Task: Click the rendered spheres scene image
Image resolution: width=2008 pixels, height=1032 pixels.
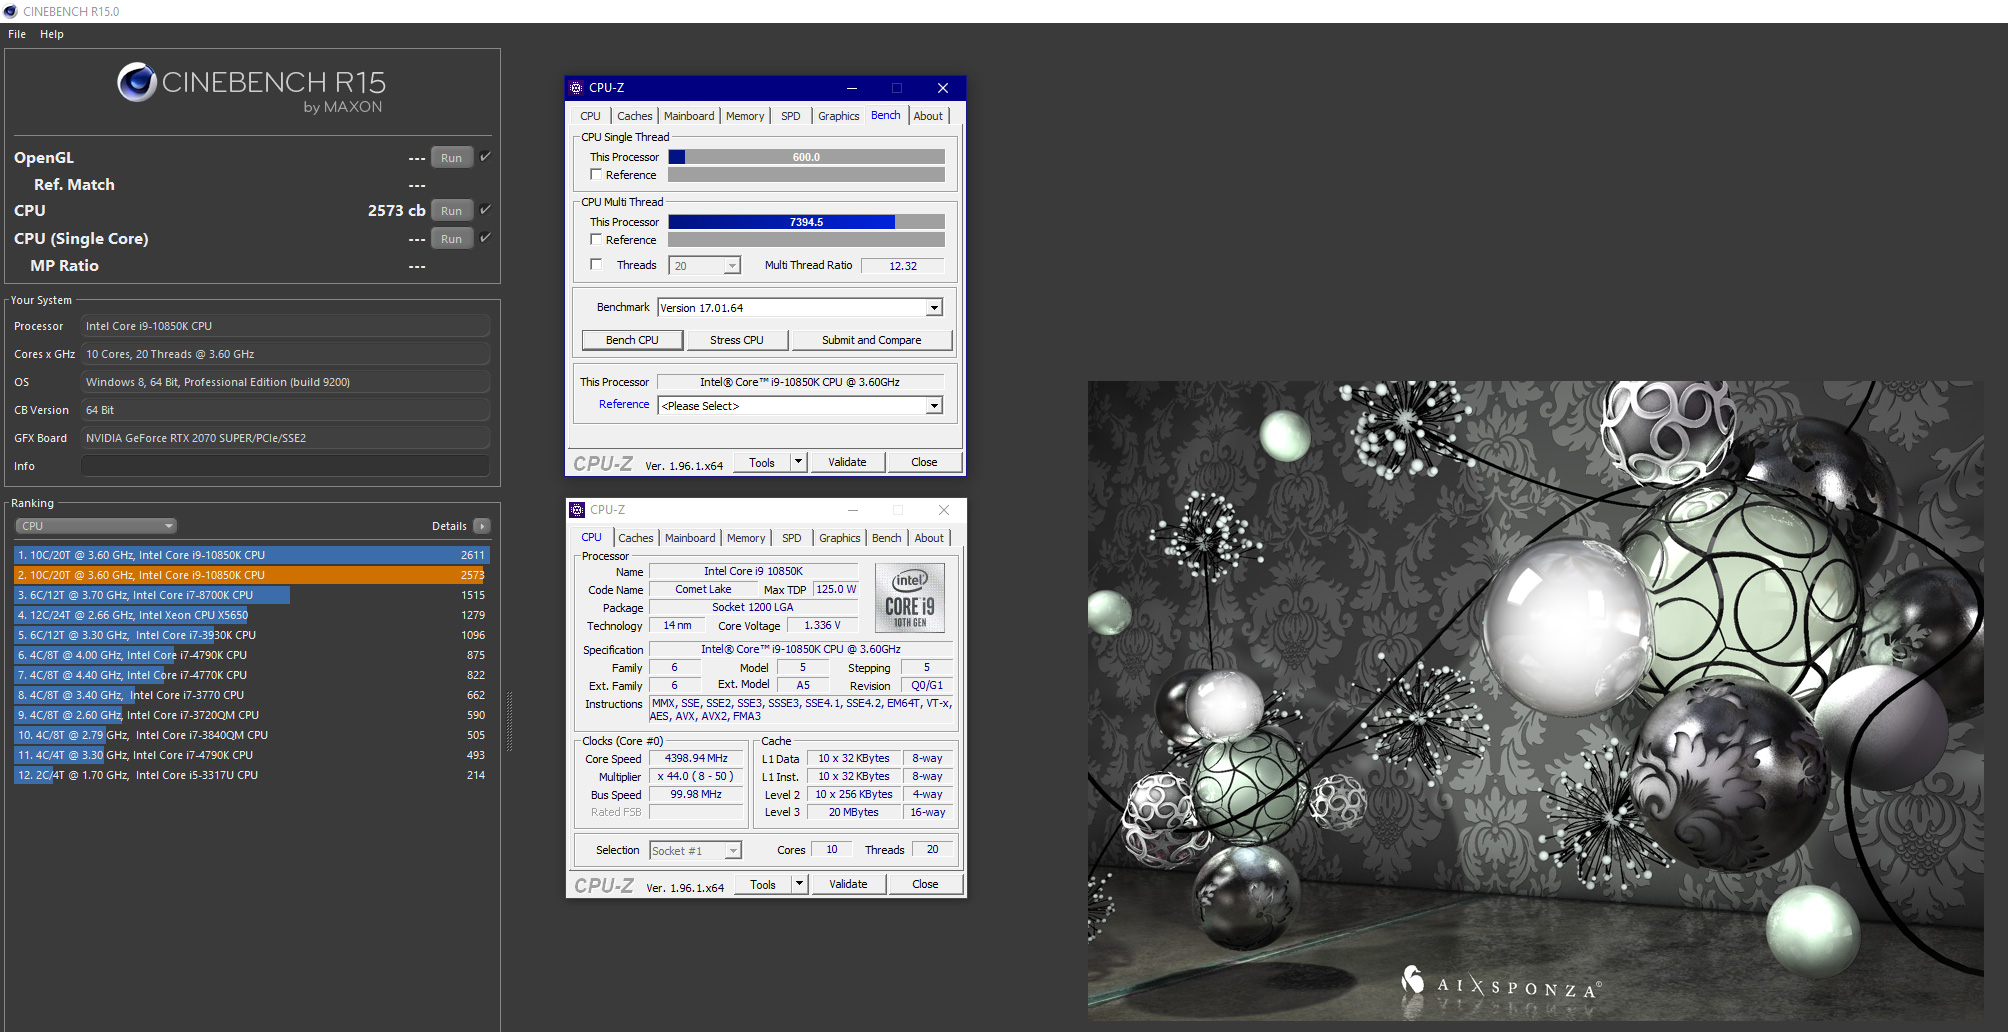Action: click(x=1535, y=700)
